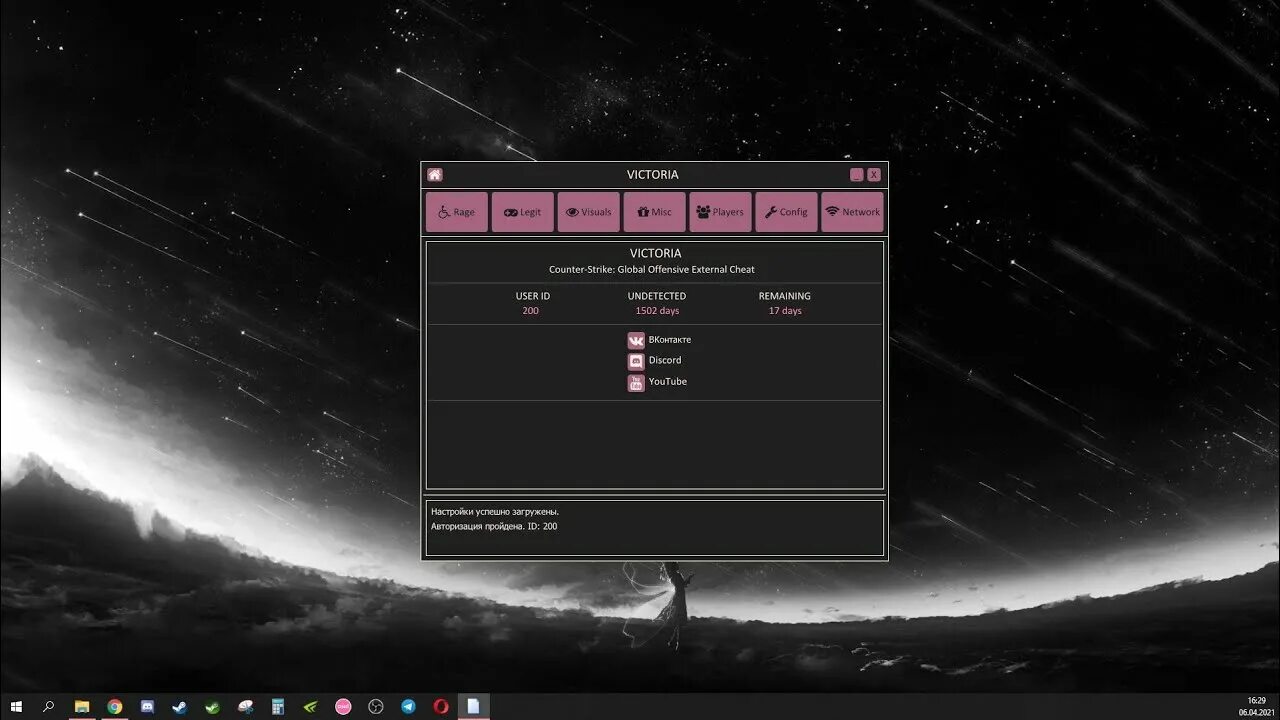Open Telegram from the taskbar
The image size is (1280, 720).
pyautogui.click(x=408, y=706)
